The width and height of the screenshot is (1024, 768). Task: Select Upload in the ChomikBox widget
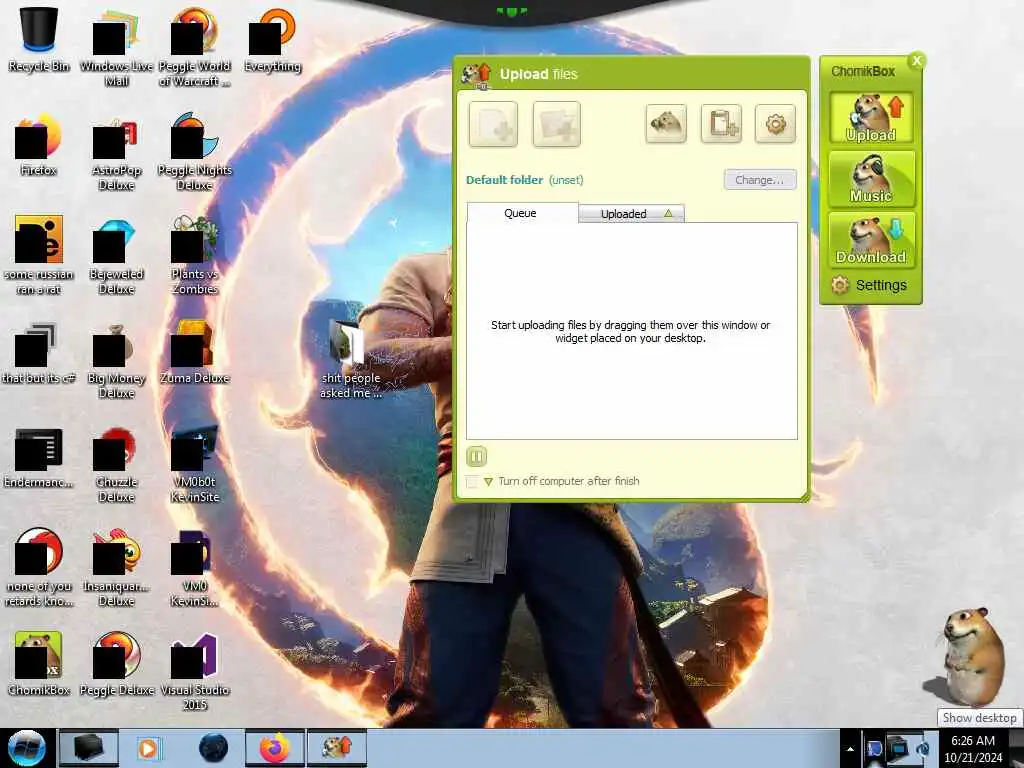pyautogui.click(x=871, y=118)
